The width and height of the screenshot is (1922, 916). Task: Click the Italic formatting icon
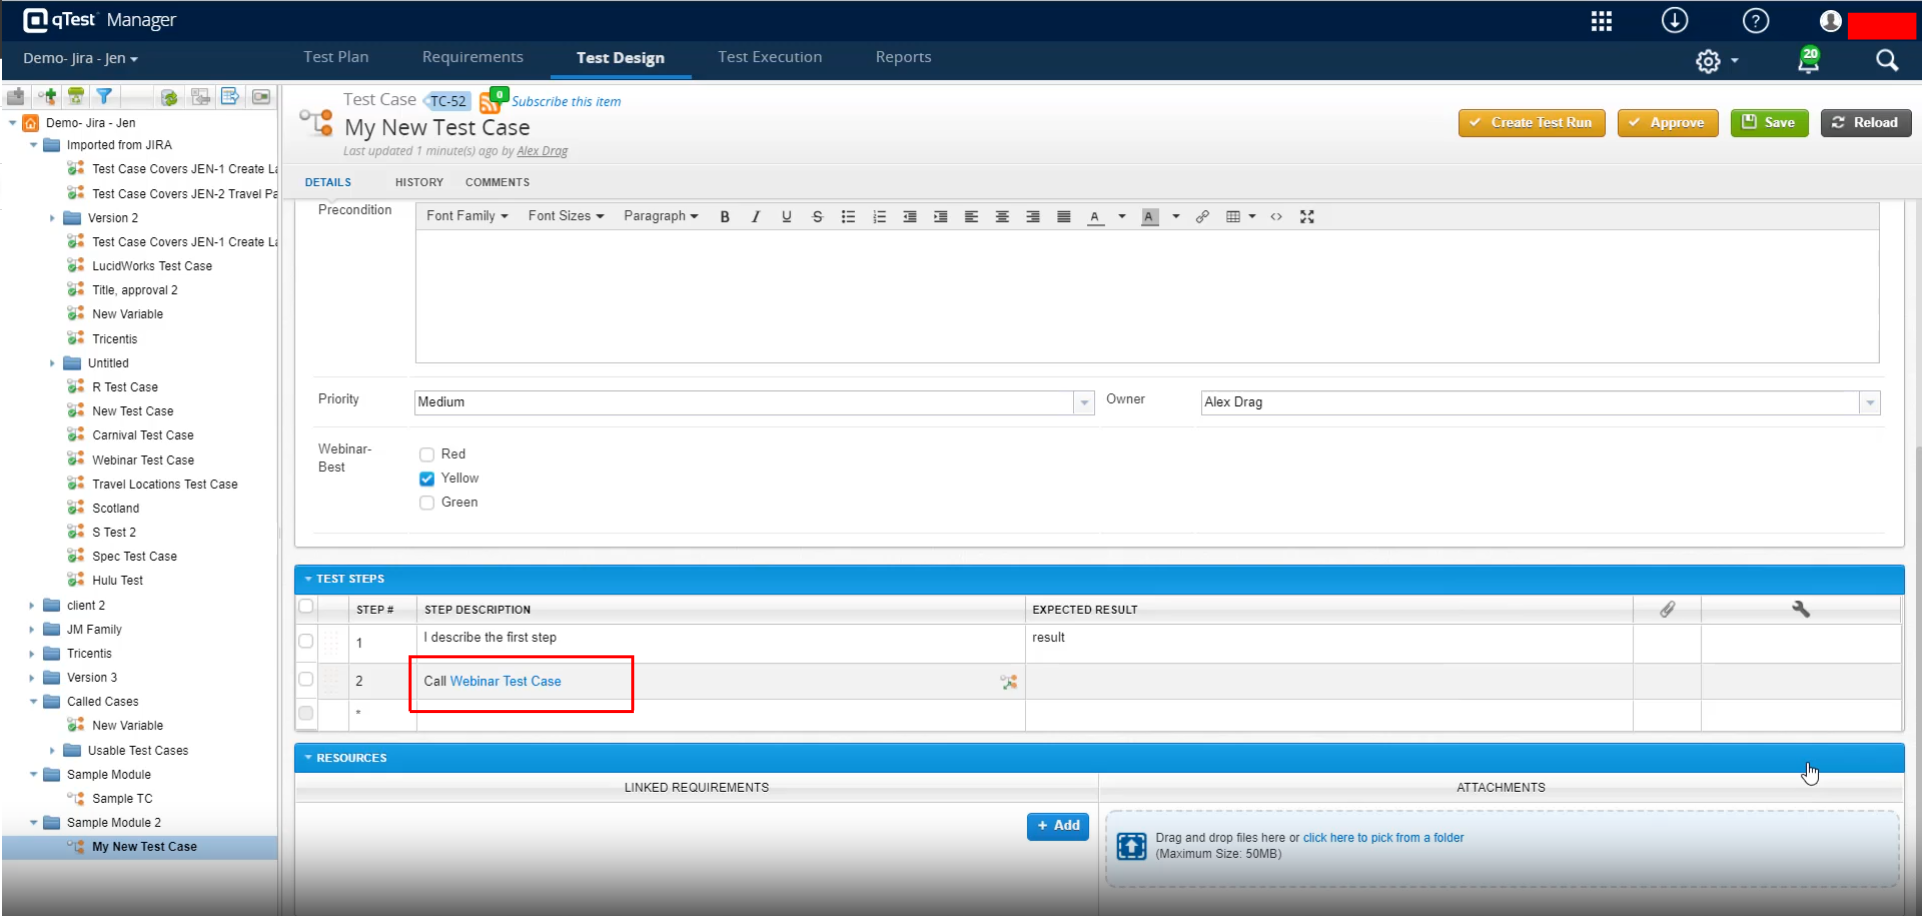point(756,217)
